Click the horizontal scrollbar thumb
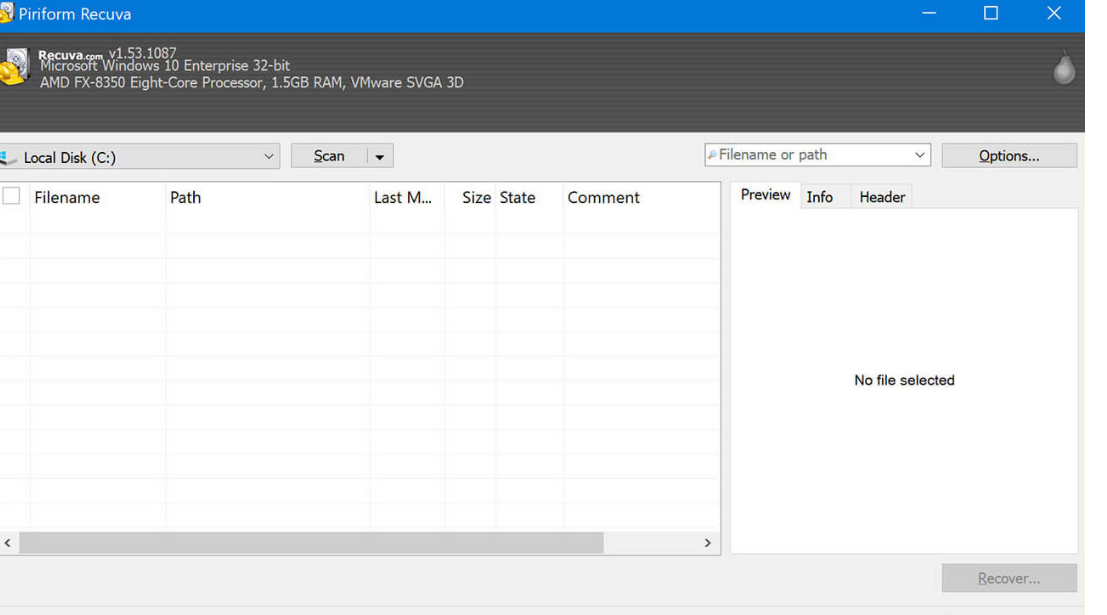 coord(310,543)
